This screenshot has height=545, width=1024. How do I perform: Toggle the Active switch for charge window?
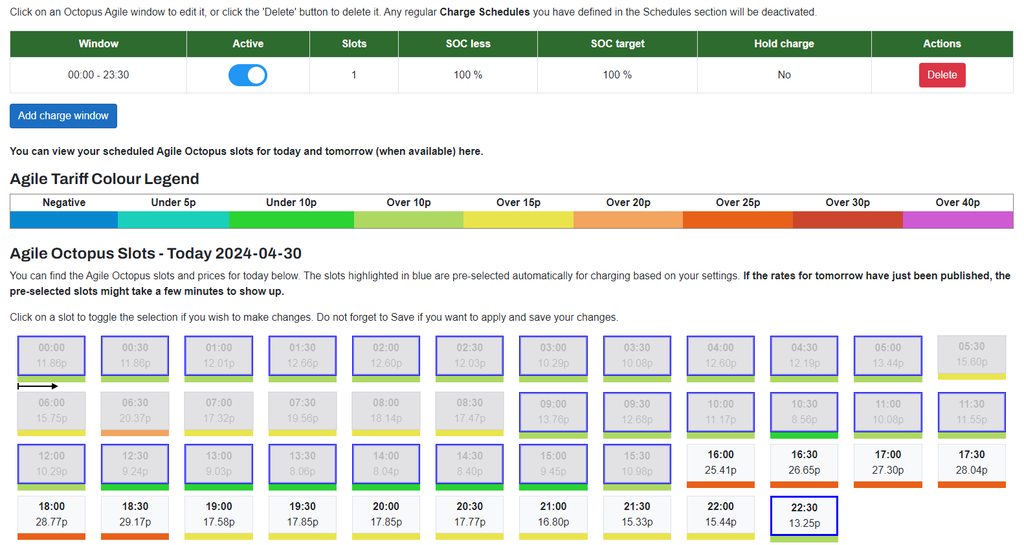point(248,75)
